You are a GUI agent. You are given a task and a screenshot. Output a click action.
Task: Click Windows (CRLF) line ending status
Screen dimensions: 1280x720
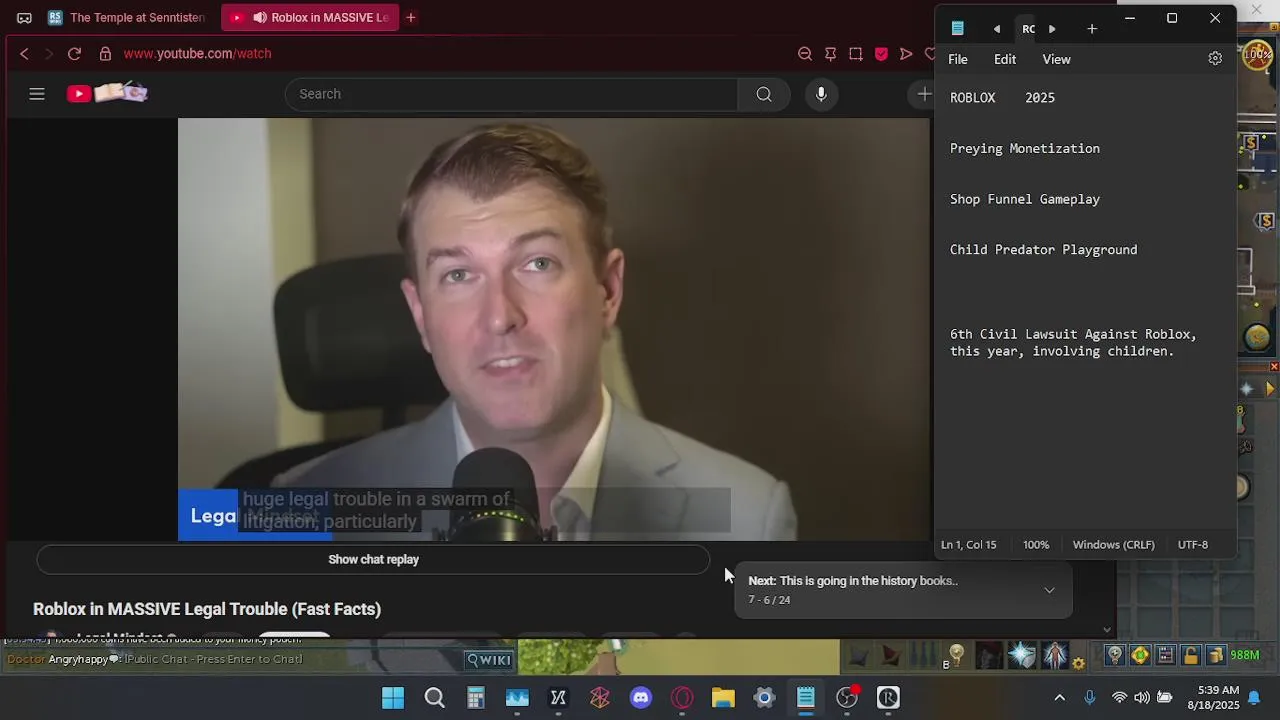coord(1113,545)
